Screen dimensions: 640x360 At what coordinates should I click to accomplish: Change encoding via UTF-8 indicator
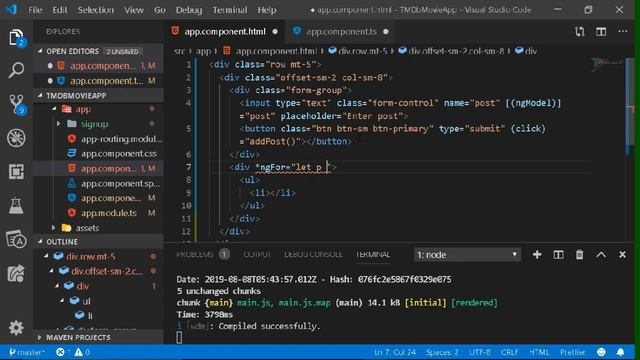pyautogui.click(x=480, y=352)
